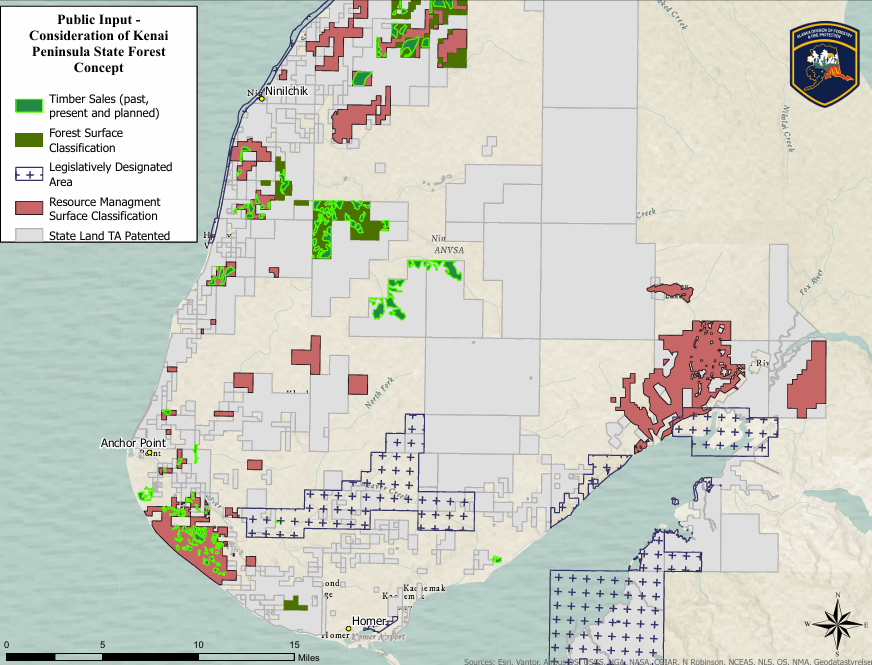Click the yellow Anchor Point town marker
The width and height of the screenshot is (872, 665).
150,453
